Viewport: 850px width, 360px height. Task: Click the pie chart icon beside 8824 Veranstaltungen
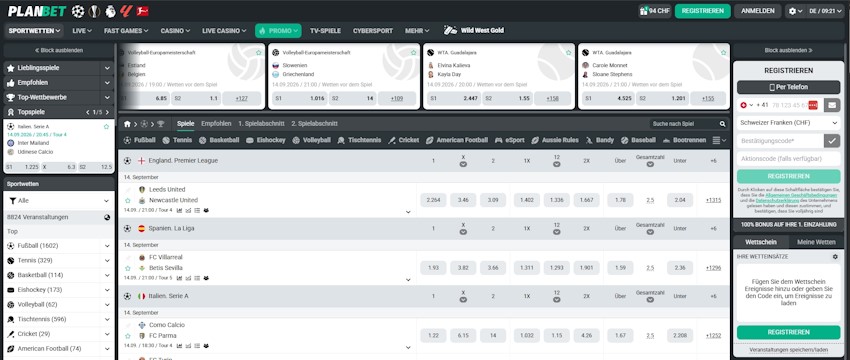pyautogui.click(x=107, y=217)
